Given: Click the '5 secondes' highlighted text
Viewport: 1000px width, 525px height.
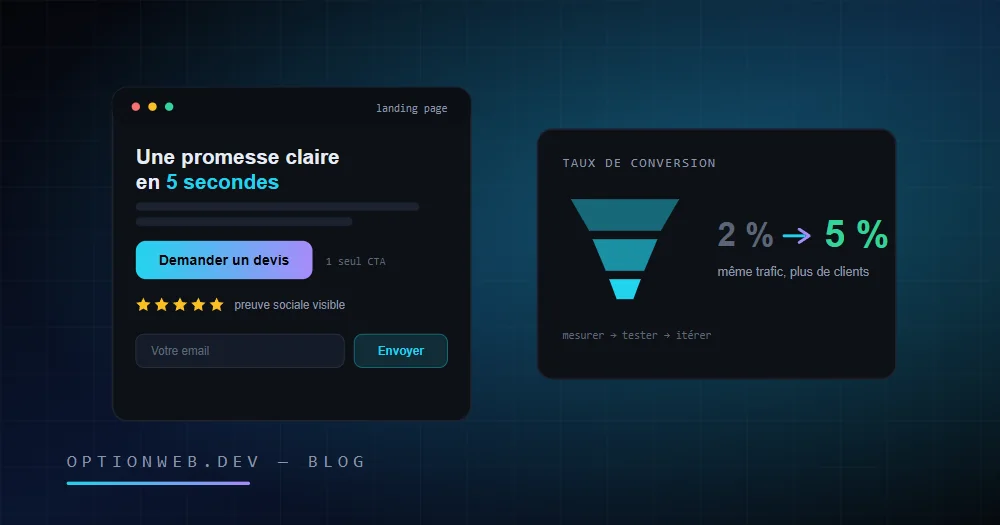Looking at the screenshot, I should pos(222,182).
